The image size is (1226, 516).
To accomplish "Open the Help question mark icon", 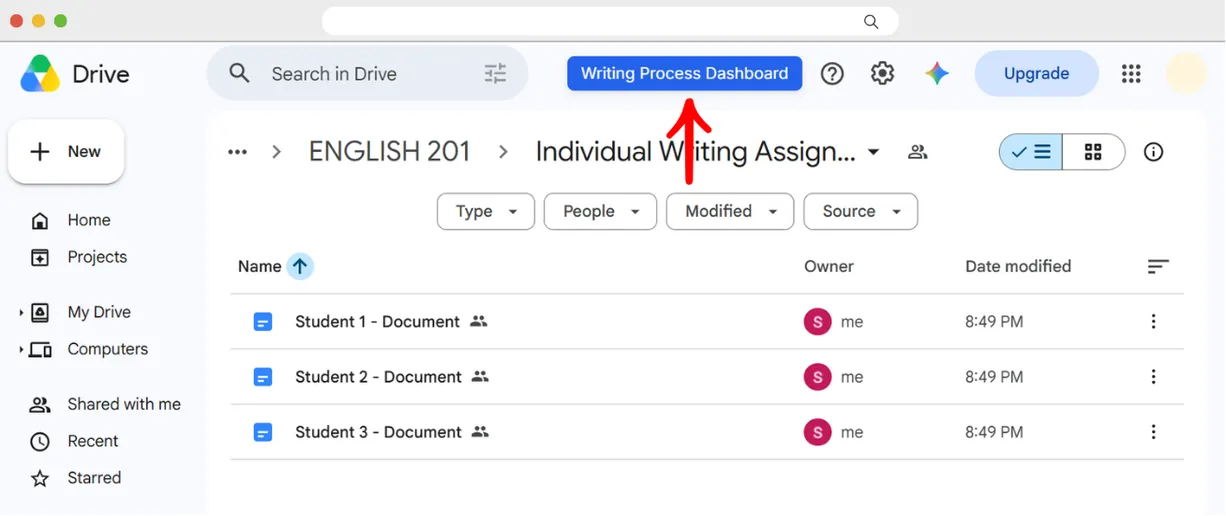I will 832,73.
